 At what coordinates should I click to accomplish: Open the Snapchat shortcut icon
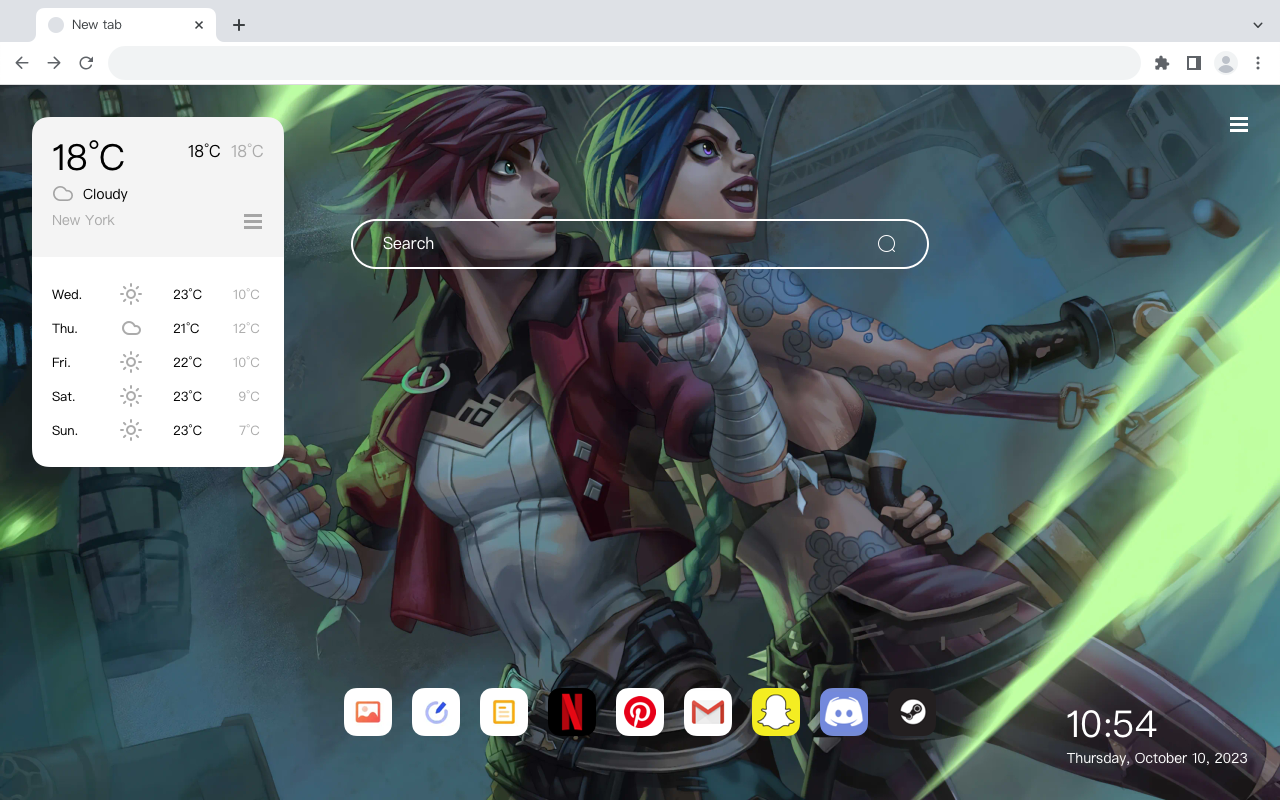click(x=776, y=712)
